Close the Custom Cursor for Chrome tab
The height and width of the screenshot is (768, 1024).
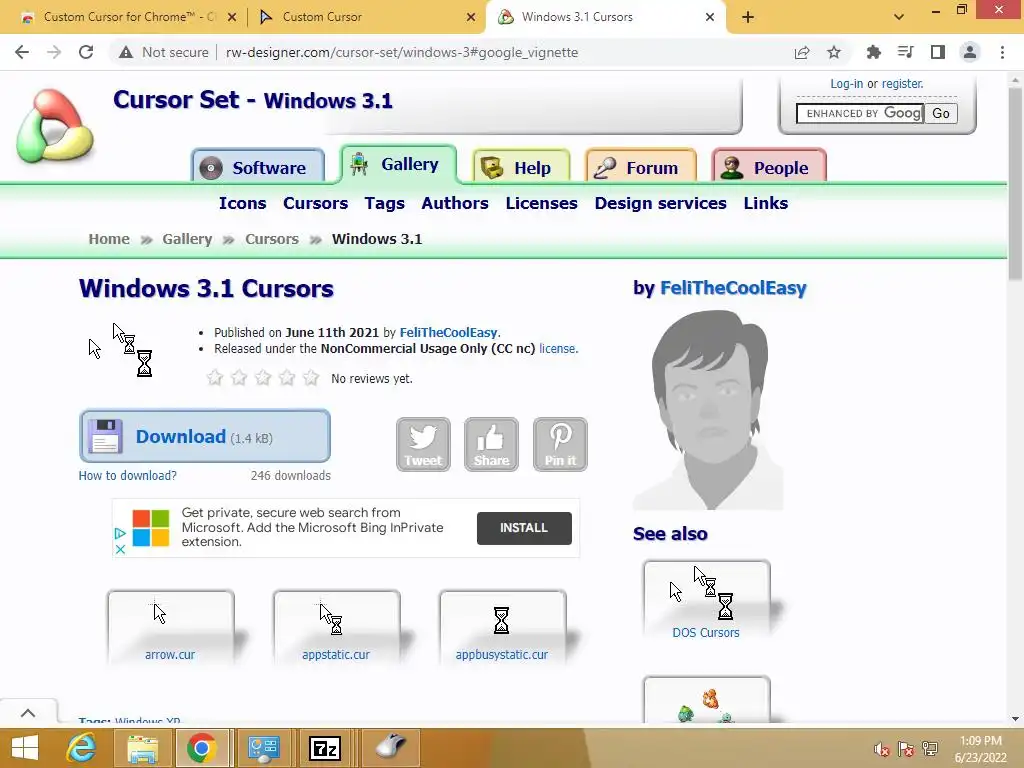[x=232, y=17]
